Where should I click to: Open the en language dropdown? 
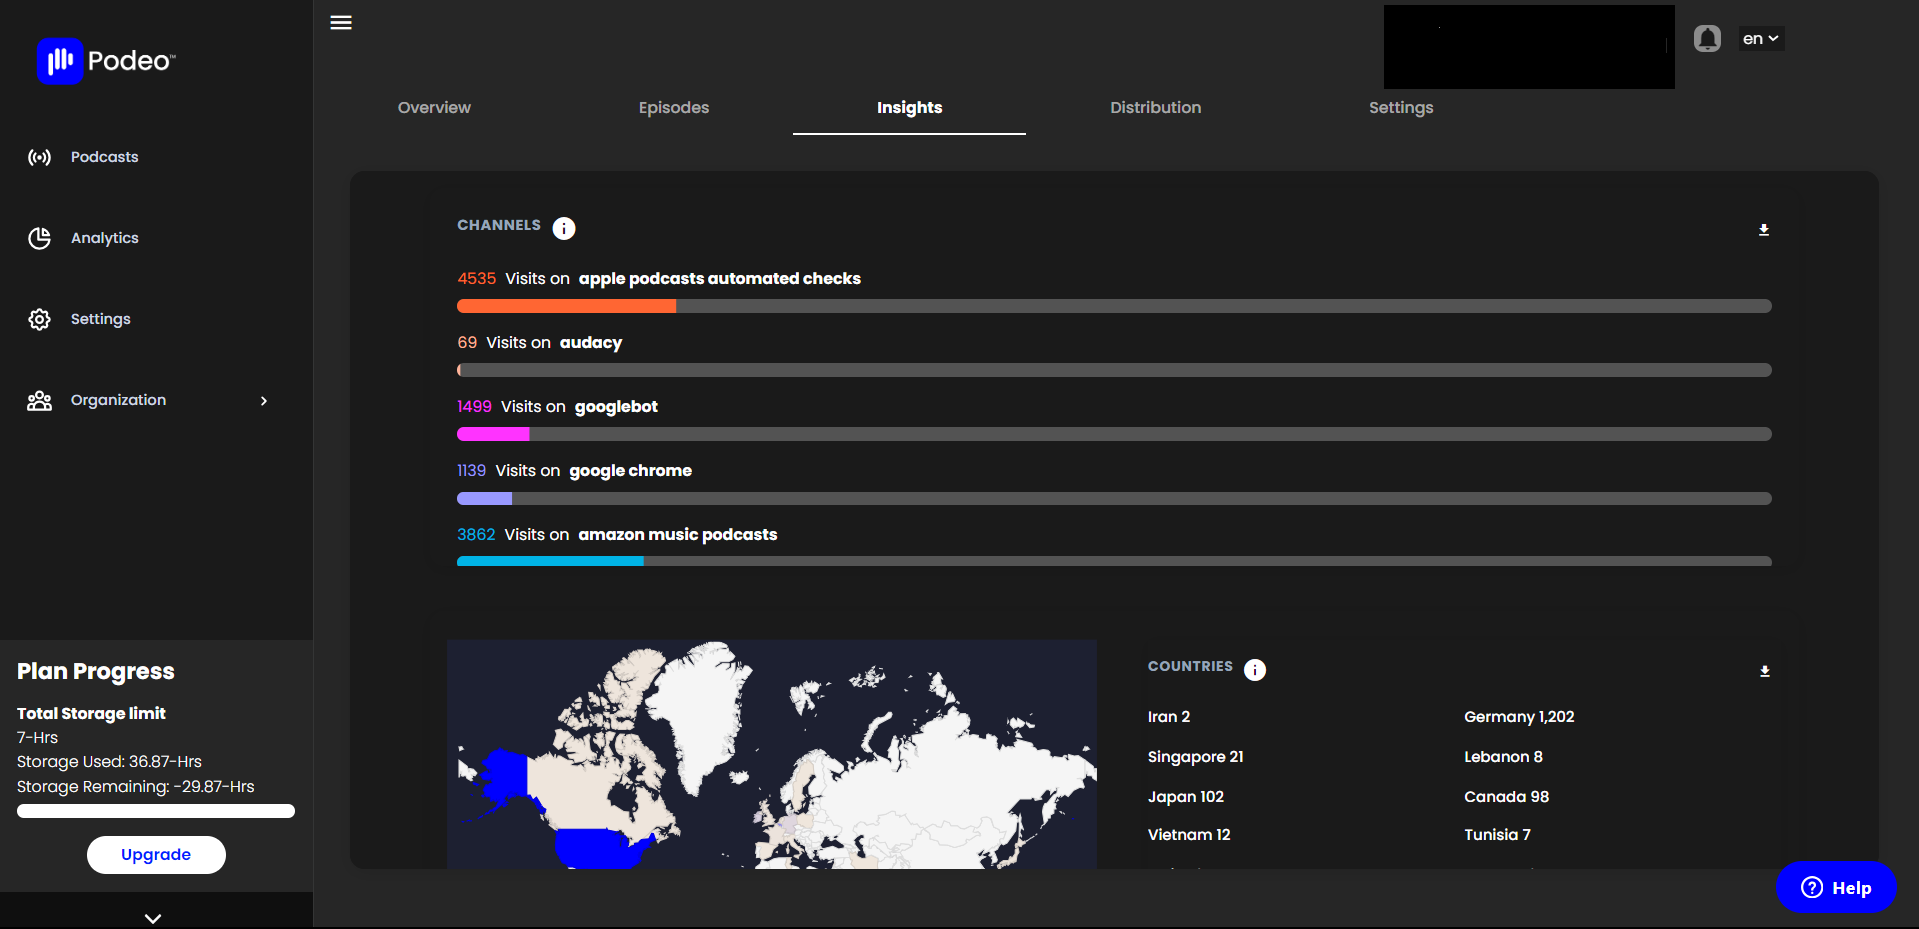click(1761, 39)
